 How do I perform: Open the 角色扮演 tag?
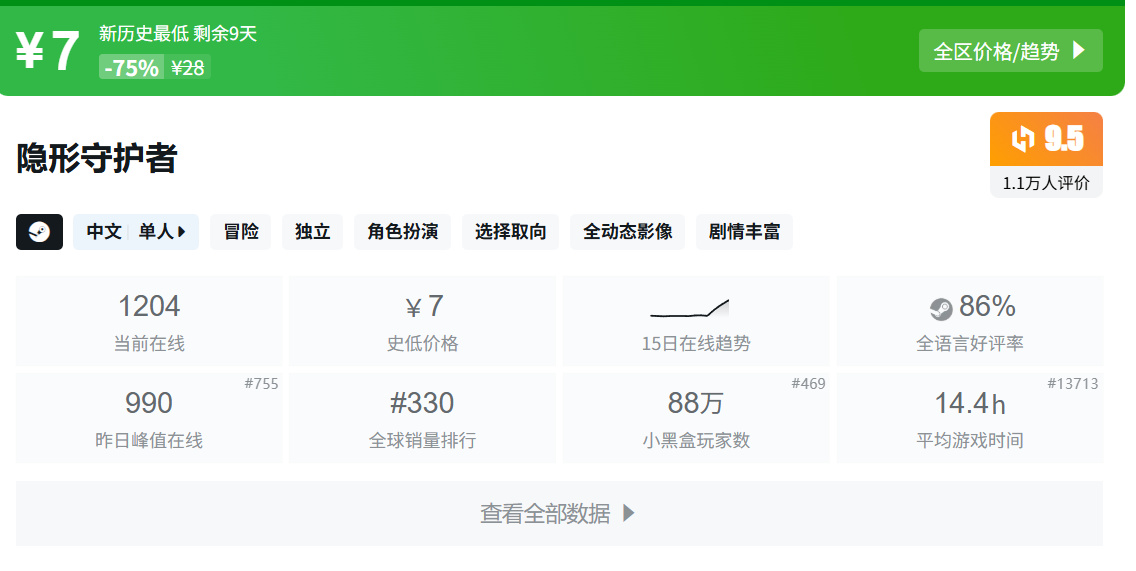402,232
